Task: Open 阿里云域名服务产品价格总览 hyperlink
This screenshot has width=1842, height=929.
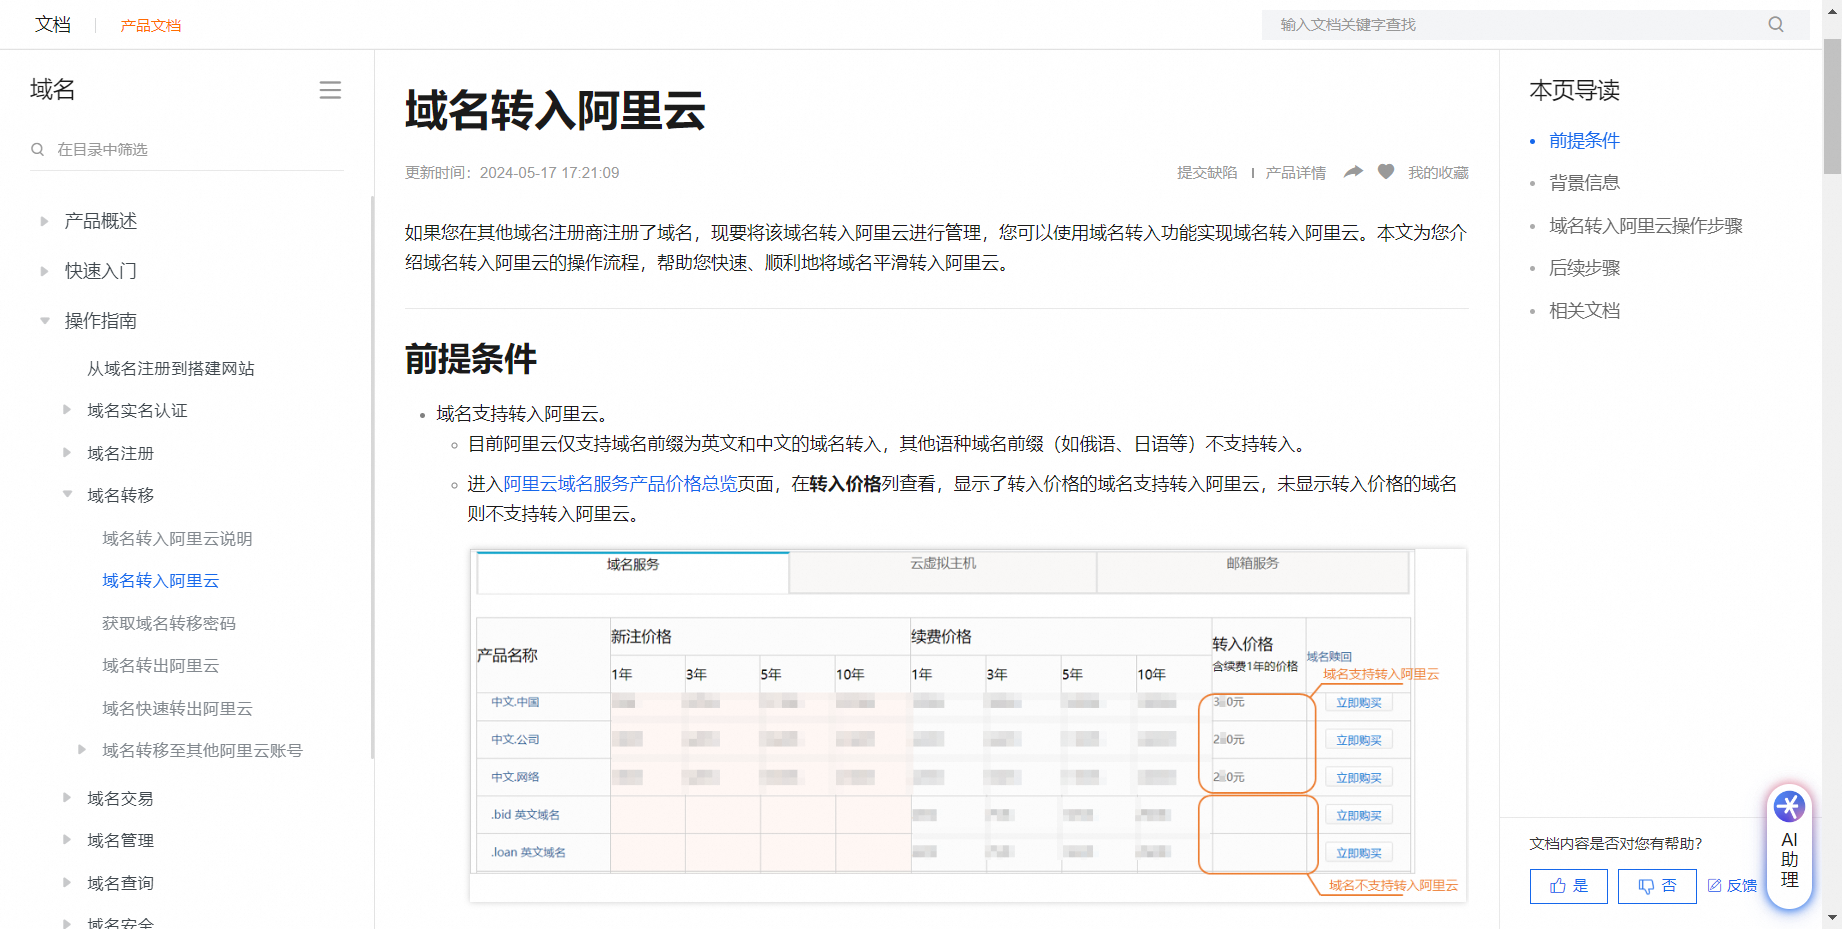Action: (x=620, y=484)
